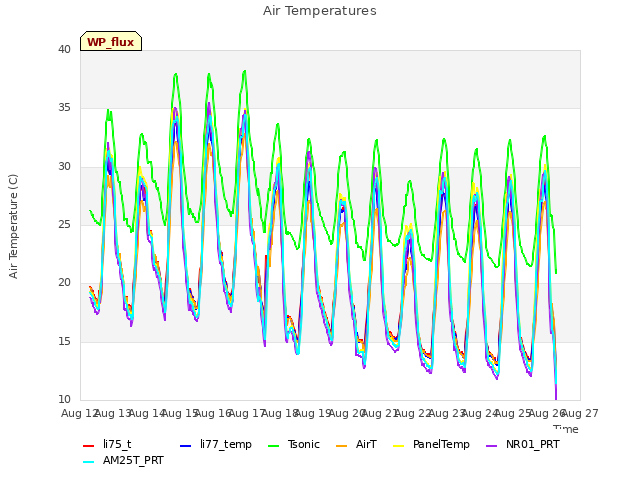Click the Air Temperature (C) axis label
Image resolution: width=640 pixels, height=480 pixels.
click(13, 227)
